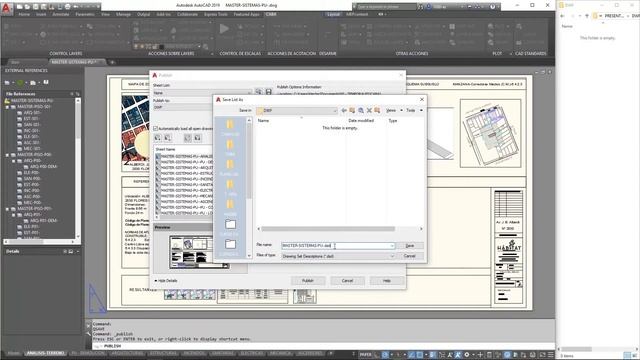Click Remove Sheets icon in Publish dialog
This screenshot has height=360, width=640.
click(167, 138)
